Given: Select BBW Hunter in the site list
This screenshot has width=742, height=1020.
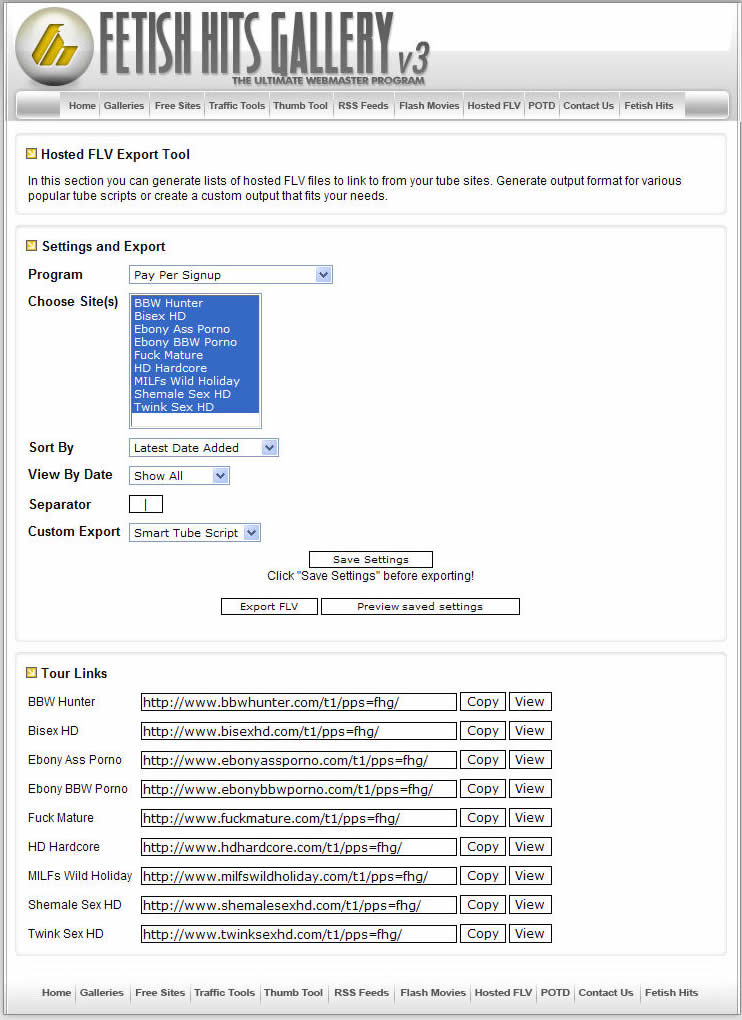Looking at the screenshot, I should coord(195,303).
